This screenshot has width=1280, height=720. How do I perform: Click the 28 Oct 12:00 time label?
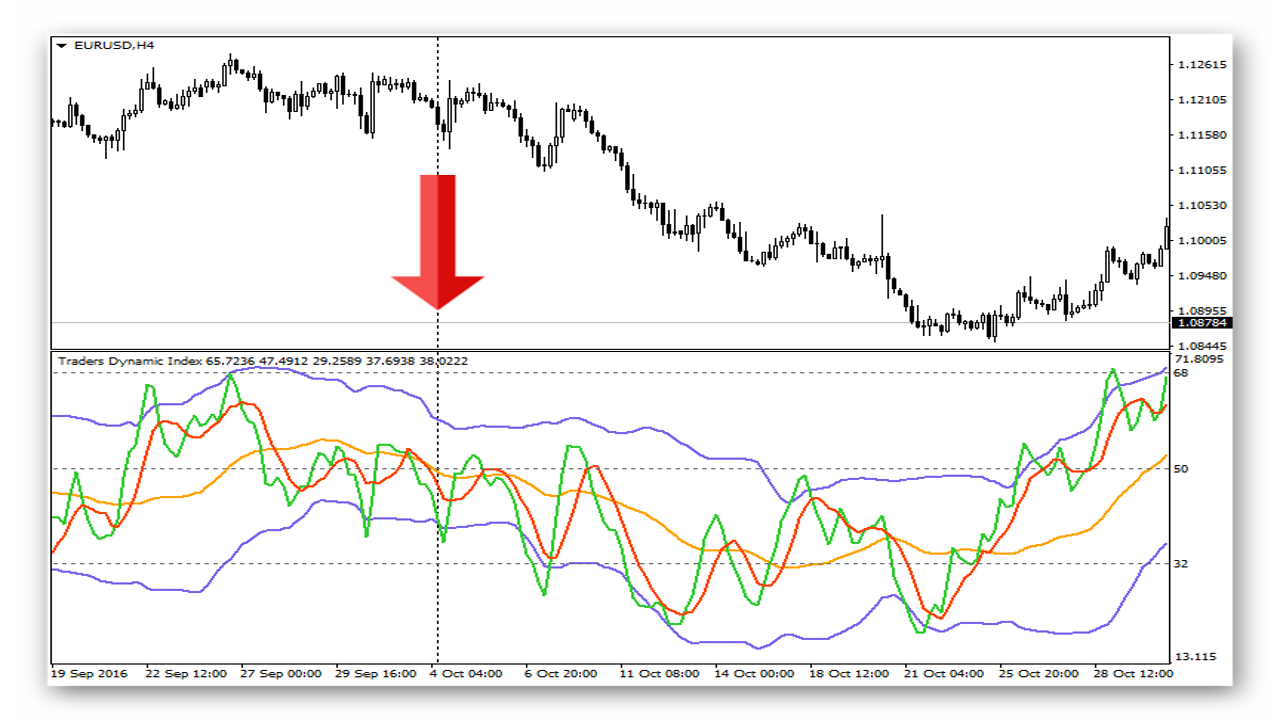pos(1131,674)
